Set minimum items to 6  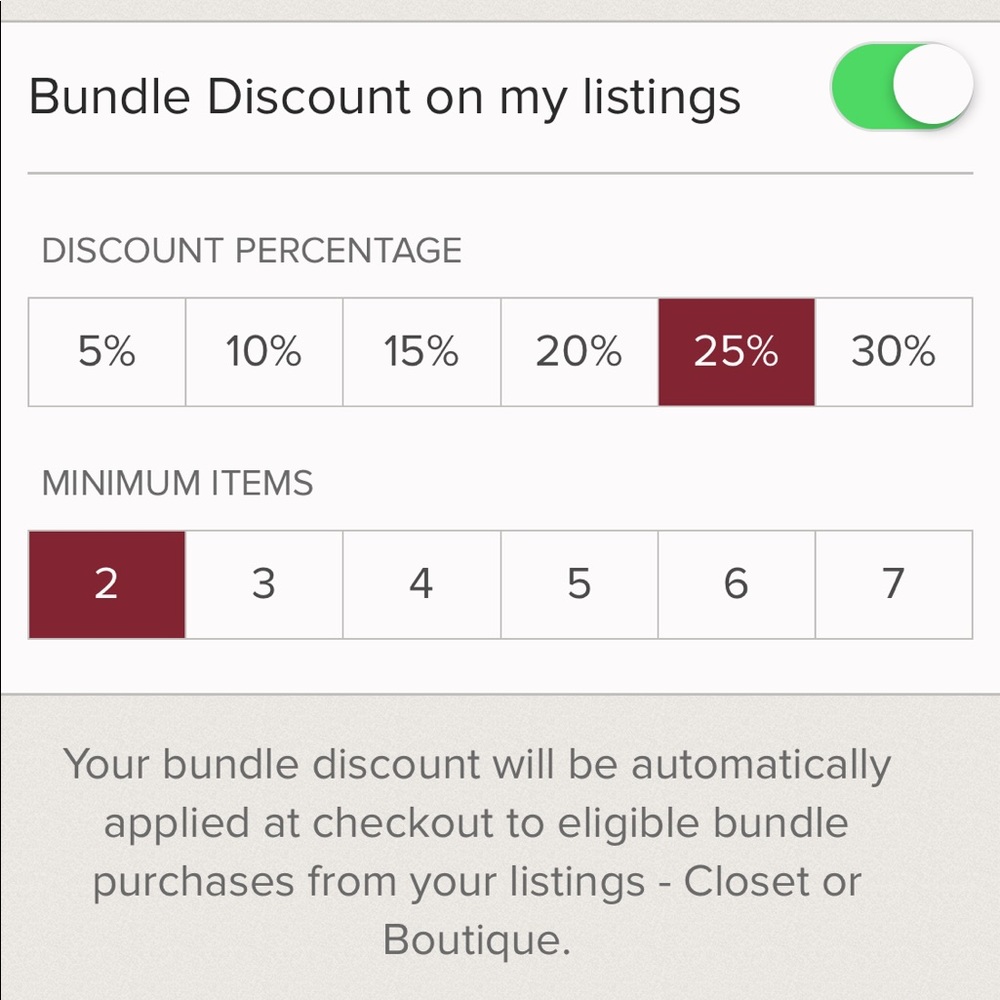[736, 584]
